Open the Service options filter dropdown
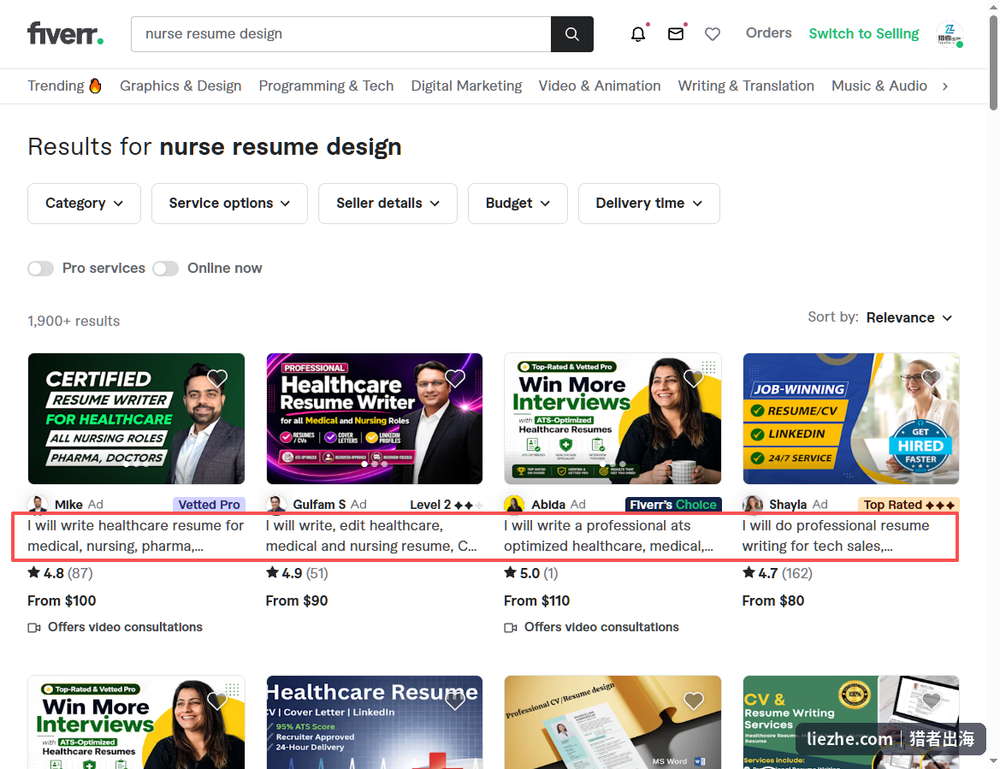 click(230, 203)
